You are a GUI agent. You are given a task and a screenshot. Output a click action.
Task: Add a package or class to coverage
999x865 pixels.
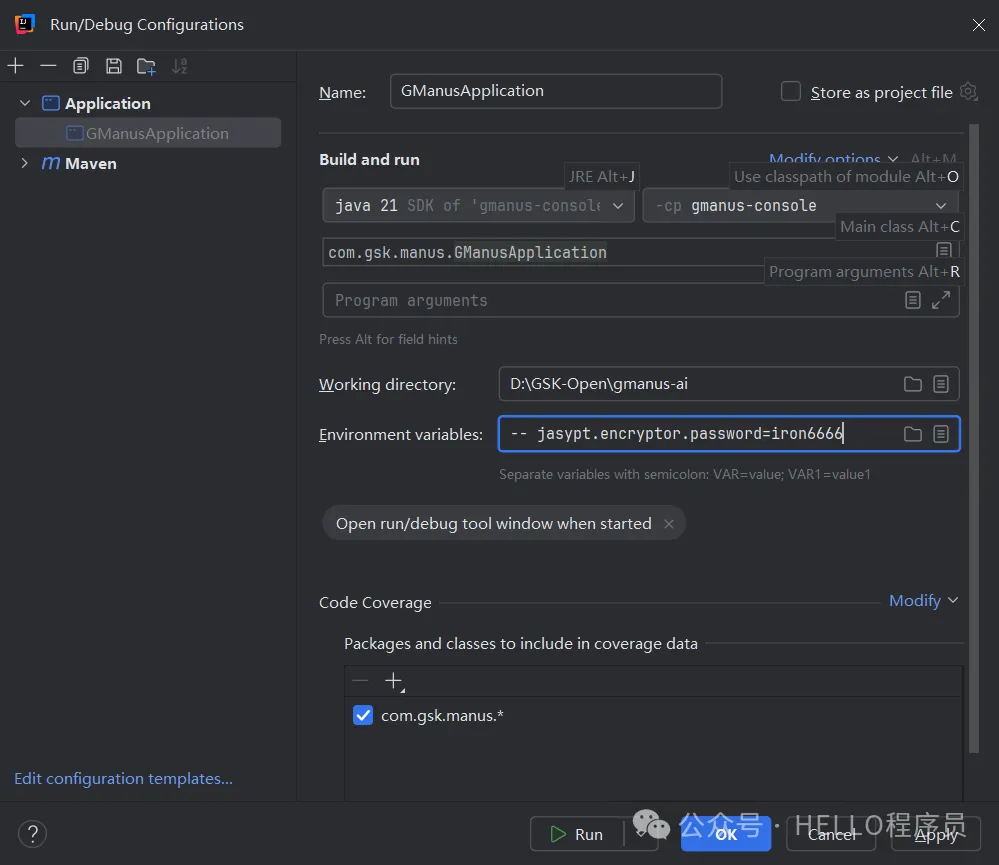pos(394,682)
